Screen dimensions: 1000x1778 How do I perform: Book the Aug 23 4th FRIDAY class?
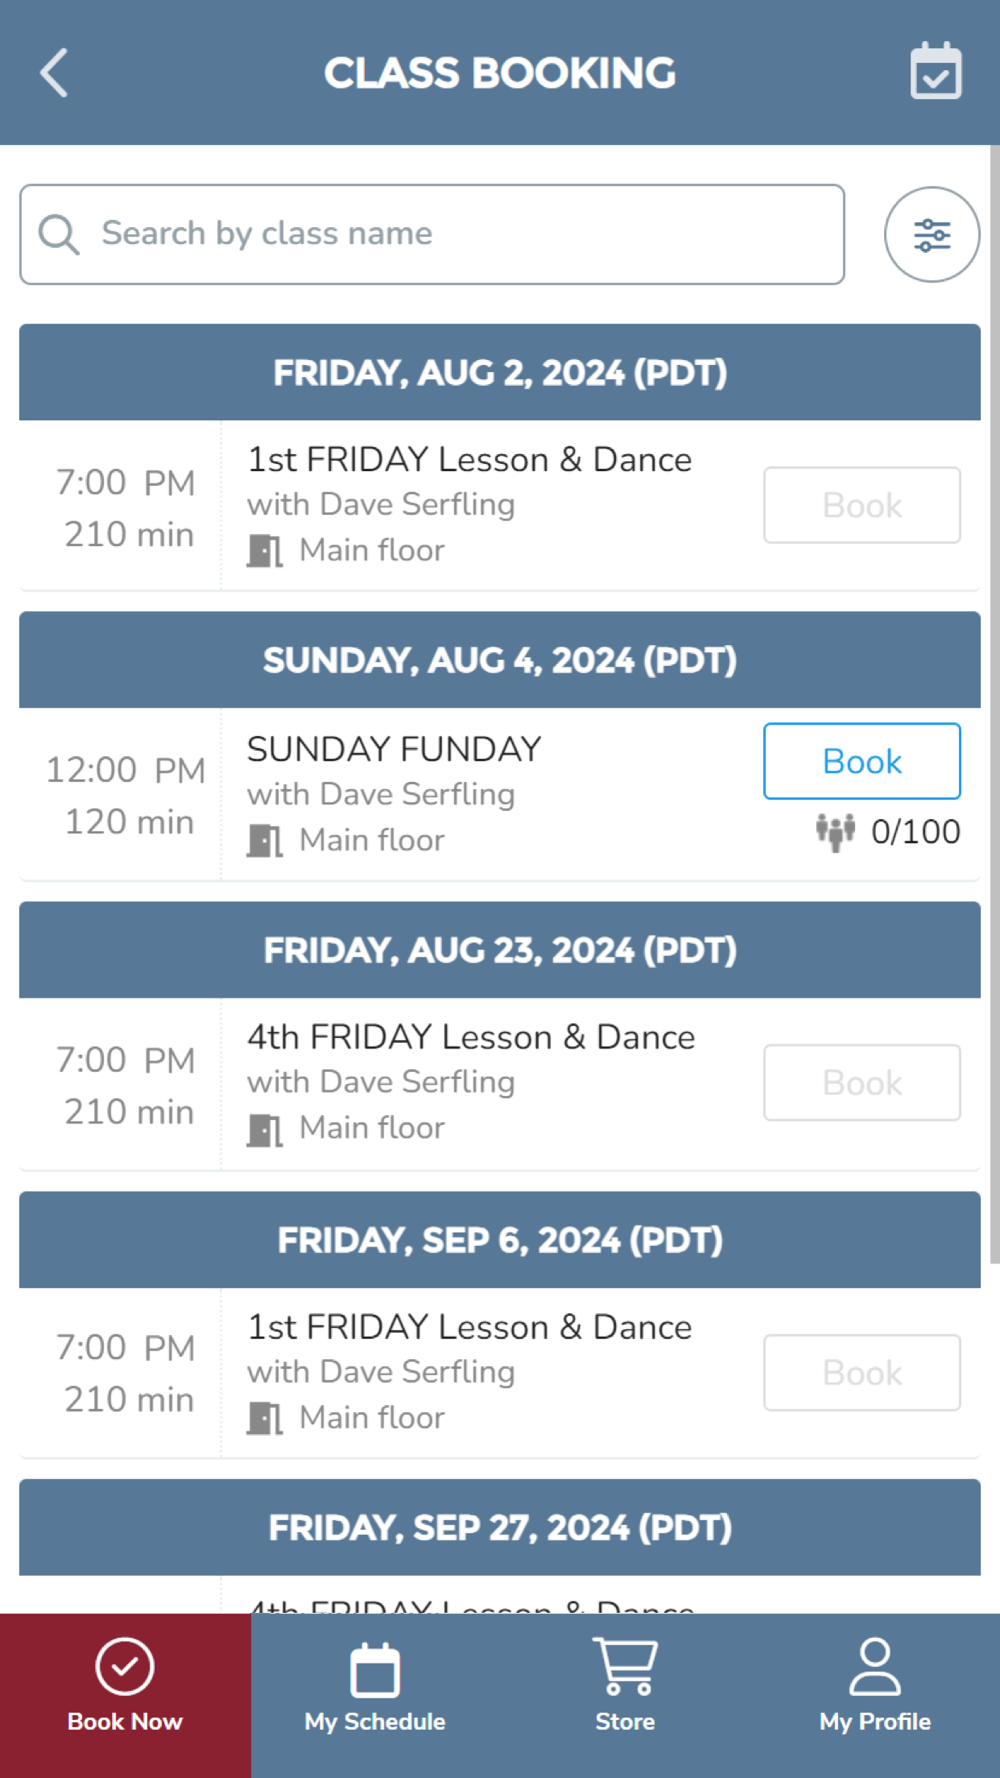pyautogui.click(x=862, y=1083)
